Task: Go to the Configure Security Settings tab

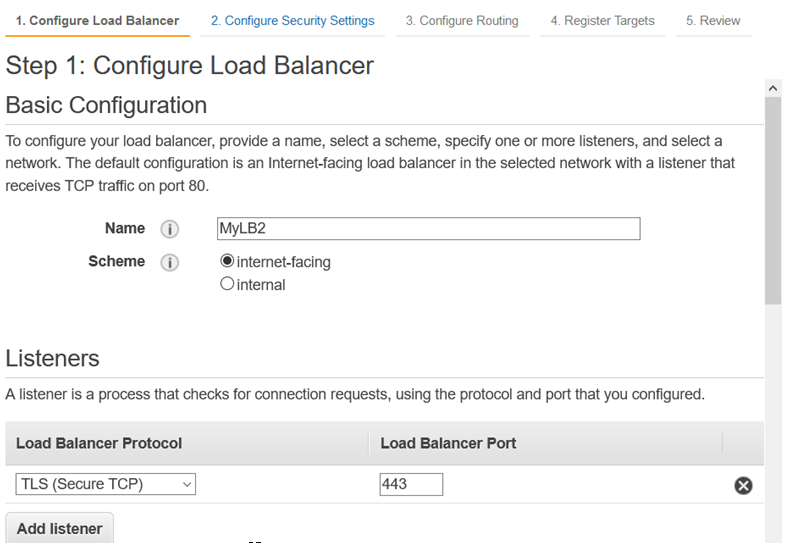Action: [292, 20]
